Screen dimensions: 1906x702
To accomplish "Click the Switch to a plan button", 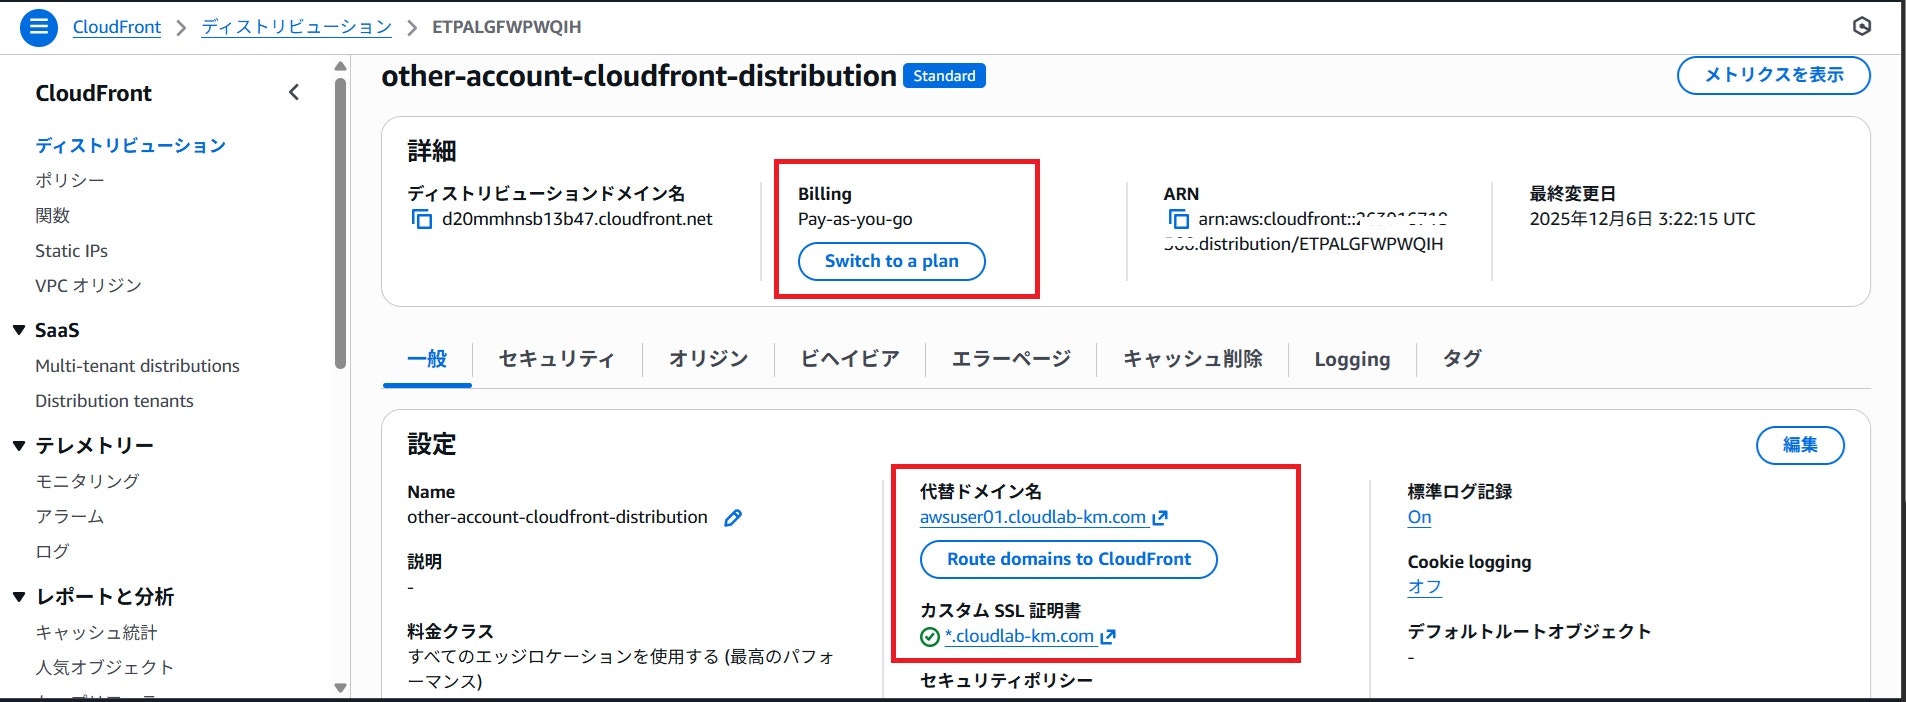I will pos(891,261).
